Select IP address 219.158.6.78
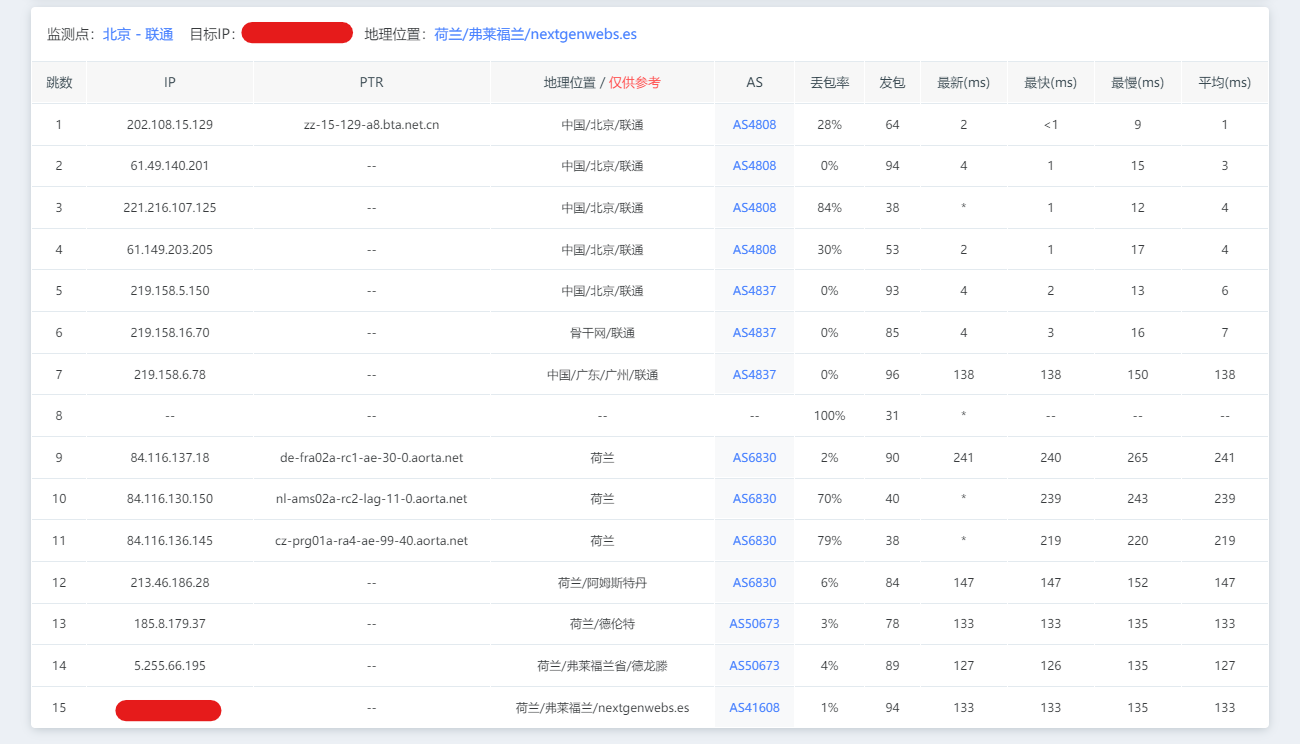 pos(170,375)
